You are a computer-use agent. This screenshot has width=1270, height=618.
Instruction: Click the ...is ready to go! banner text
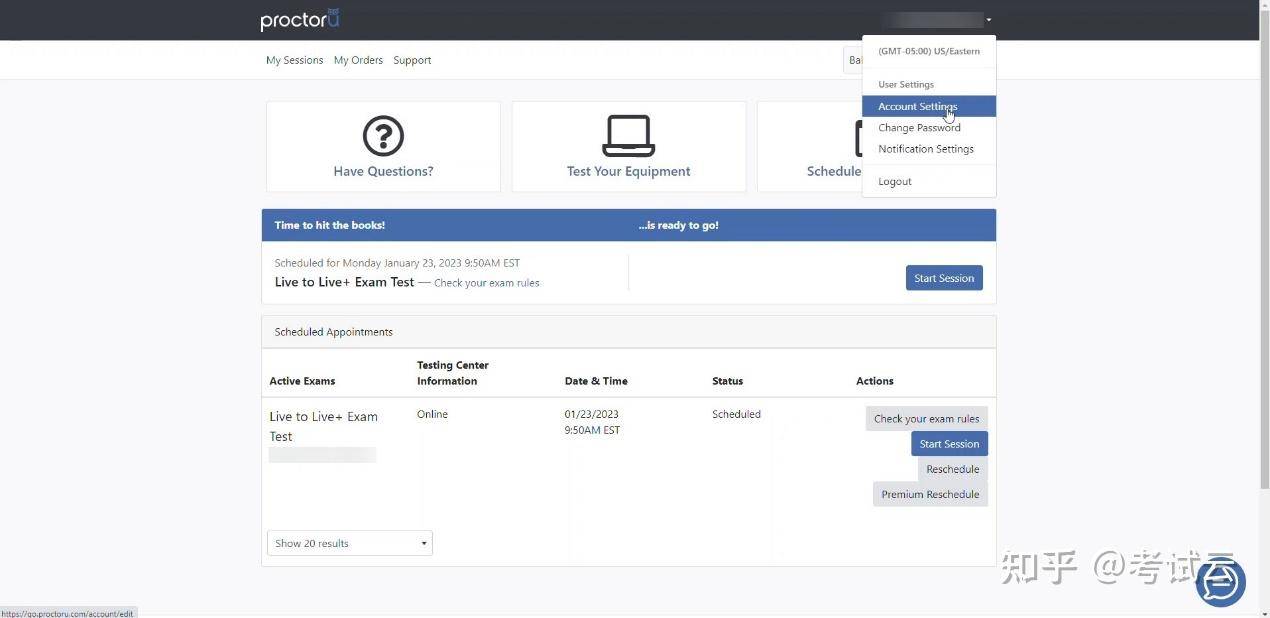click(x=678, y=225)
